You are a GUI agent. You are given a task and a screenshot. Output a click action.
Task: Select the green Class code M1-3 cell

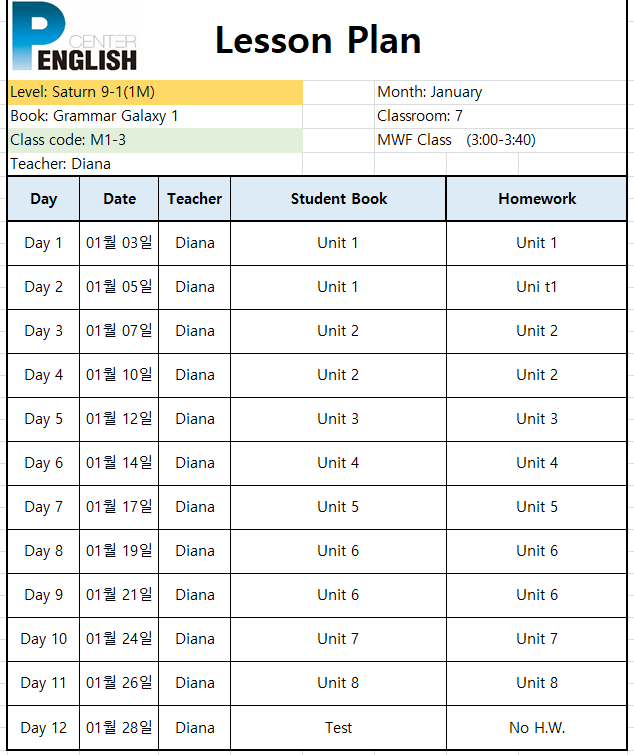[x=155, y=140]
